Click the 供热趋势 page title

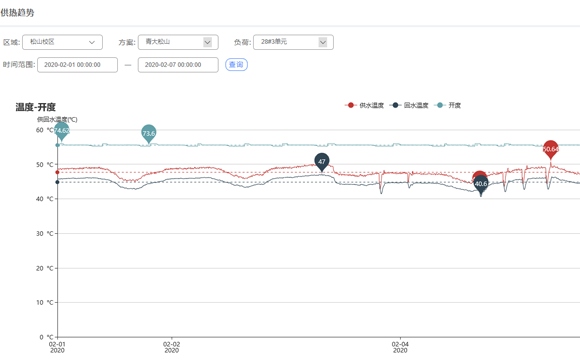point(17,13)
